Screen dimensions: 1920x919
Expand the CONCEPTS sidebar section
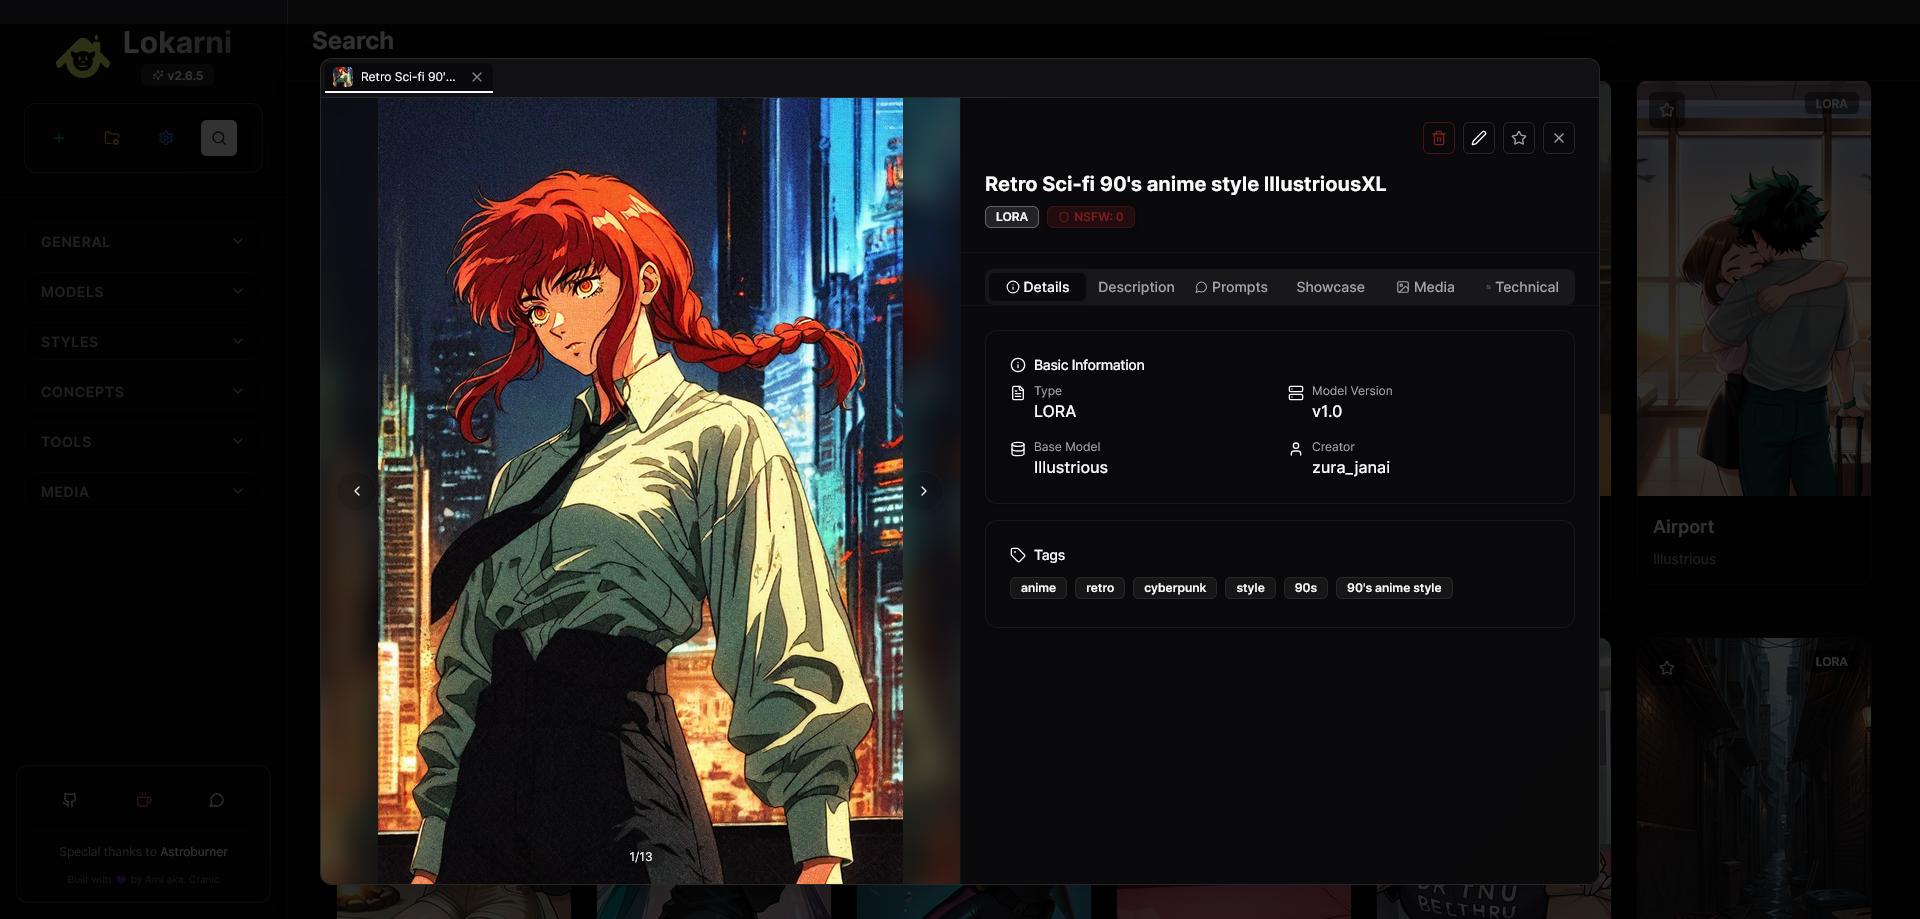tap(144, 392)
